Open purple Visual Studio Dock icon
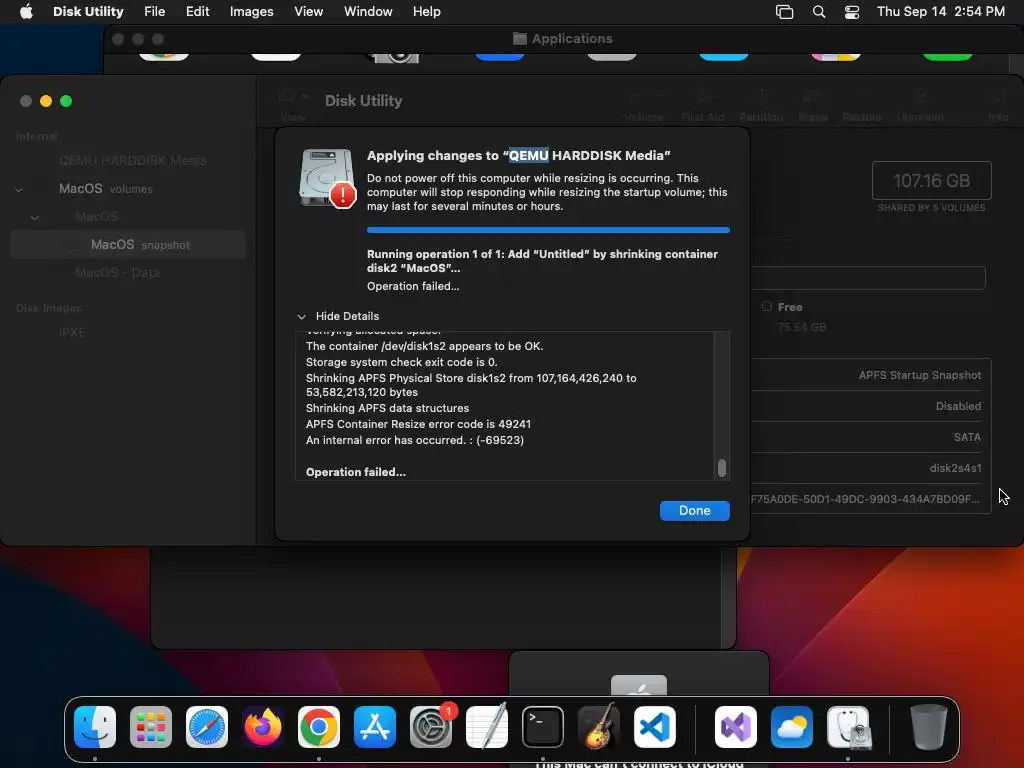This screenshot has height=768, width=1024. tap(736, 727)
